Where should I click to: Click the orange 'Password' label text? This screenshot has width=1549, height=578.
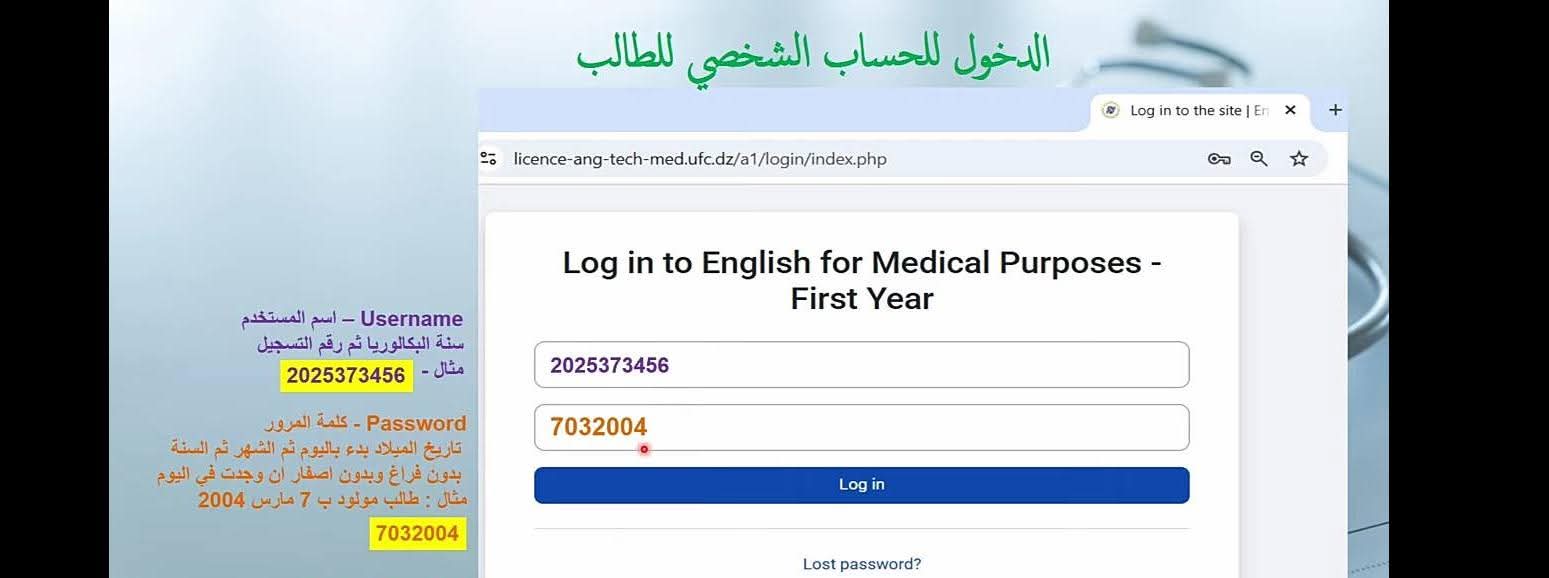click(x=416, y=423)
